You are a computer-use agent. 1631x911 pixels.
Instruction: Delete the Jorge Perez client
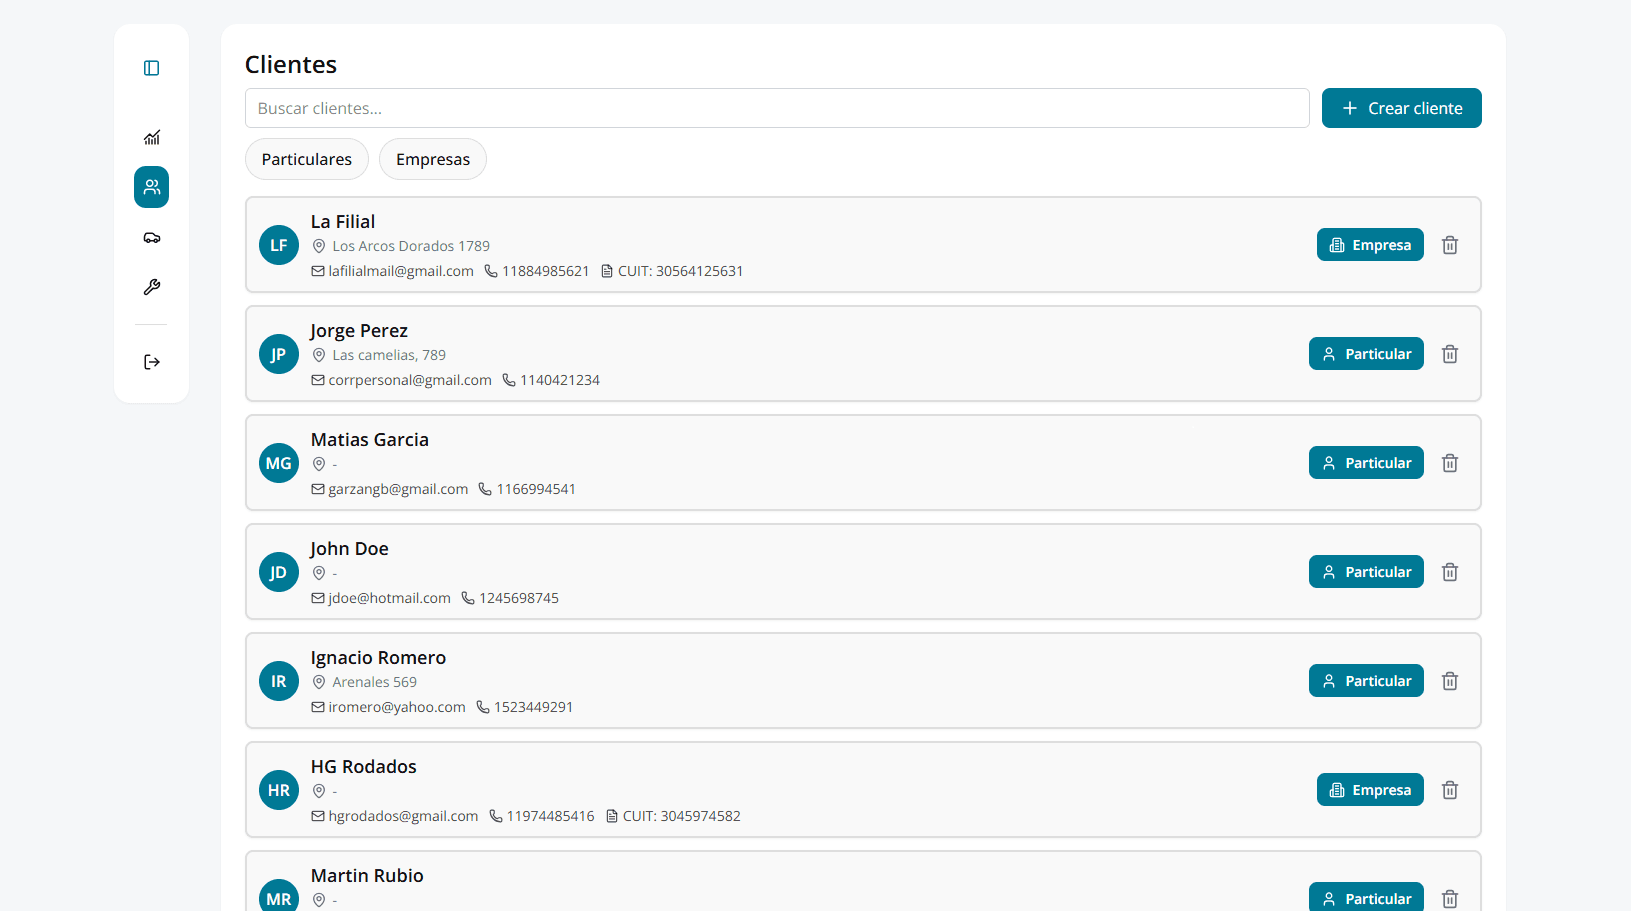pyautogui.click(x=1450, y=354)
